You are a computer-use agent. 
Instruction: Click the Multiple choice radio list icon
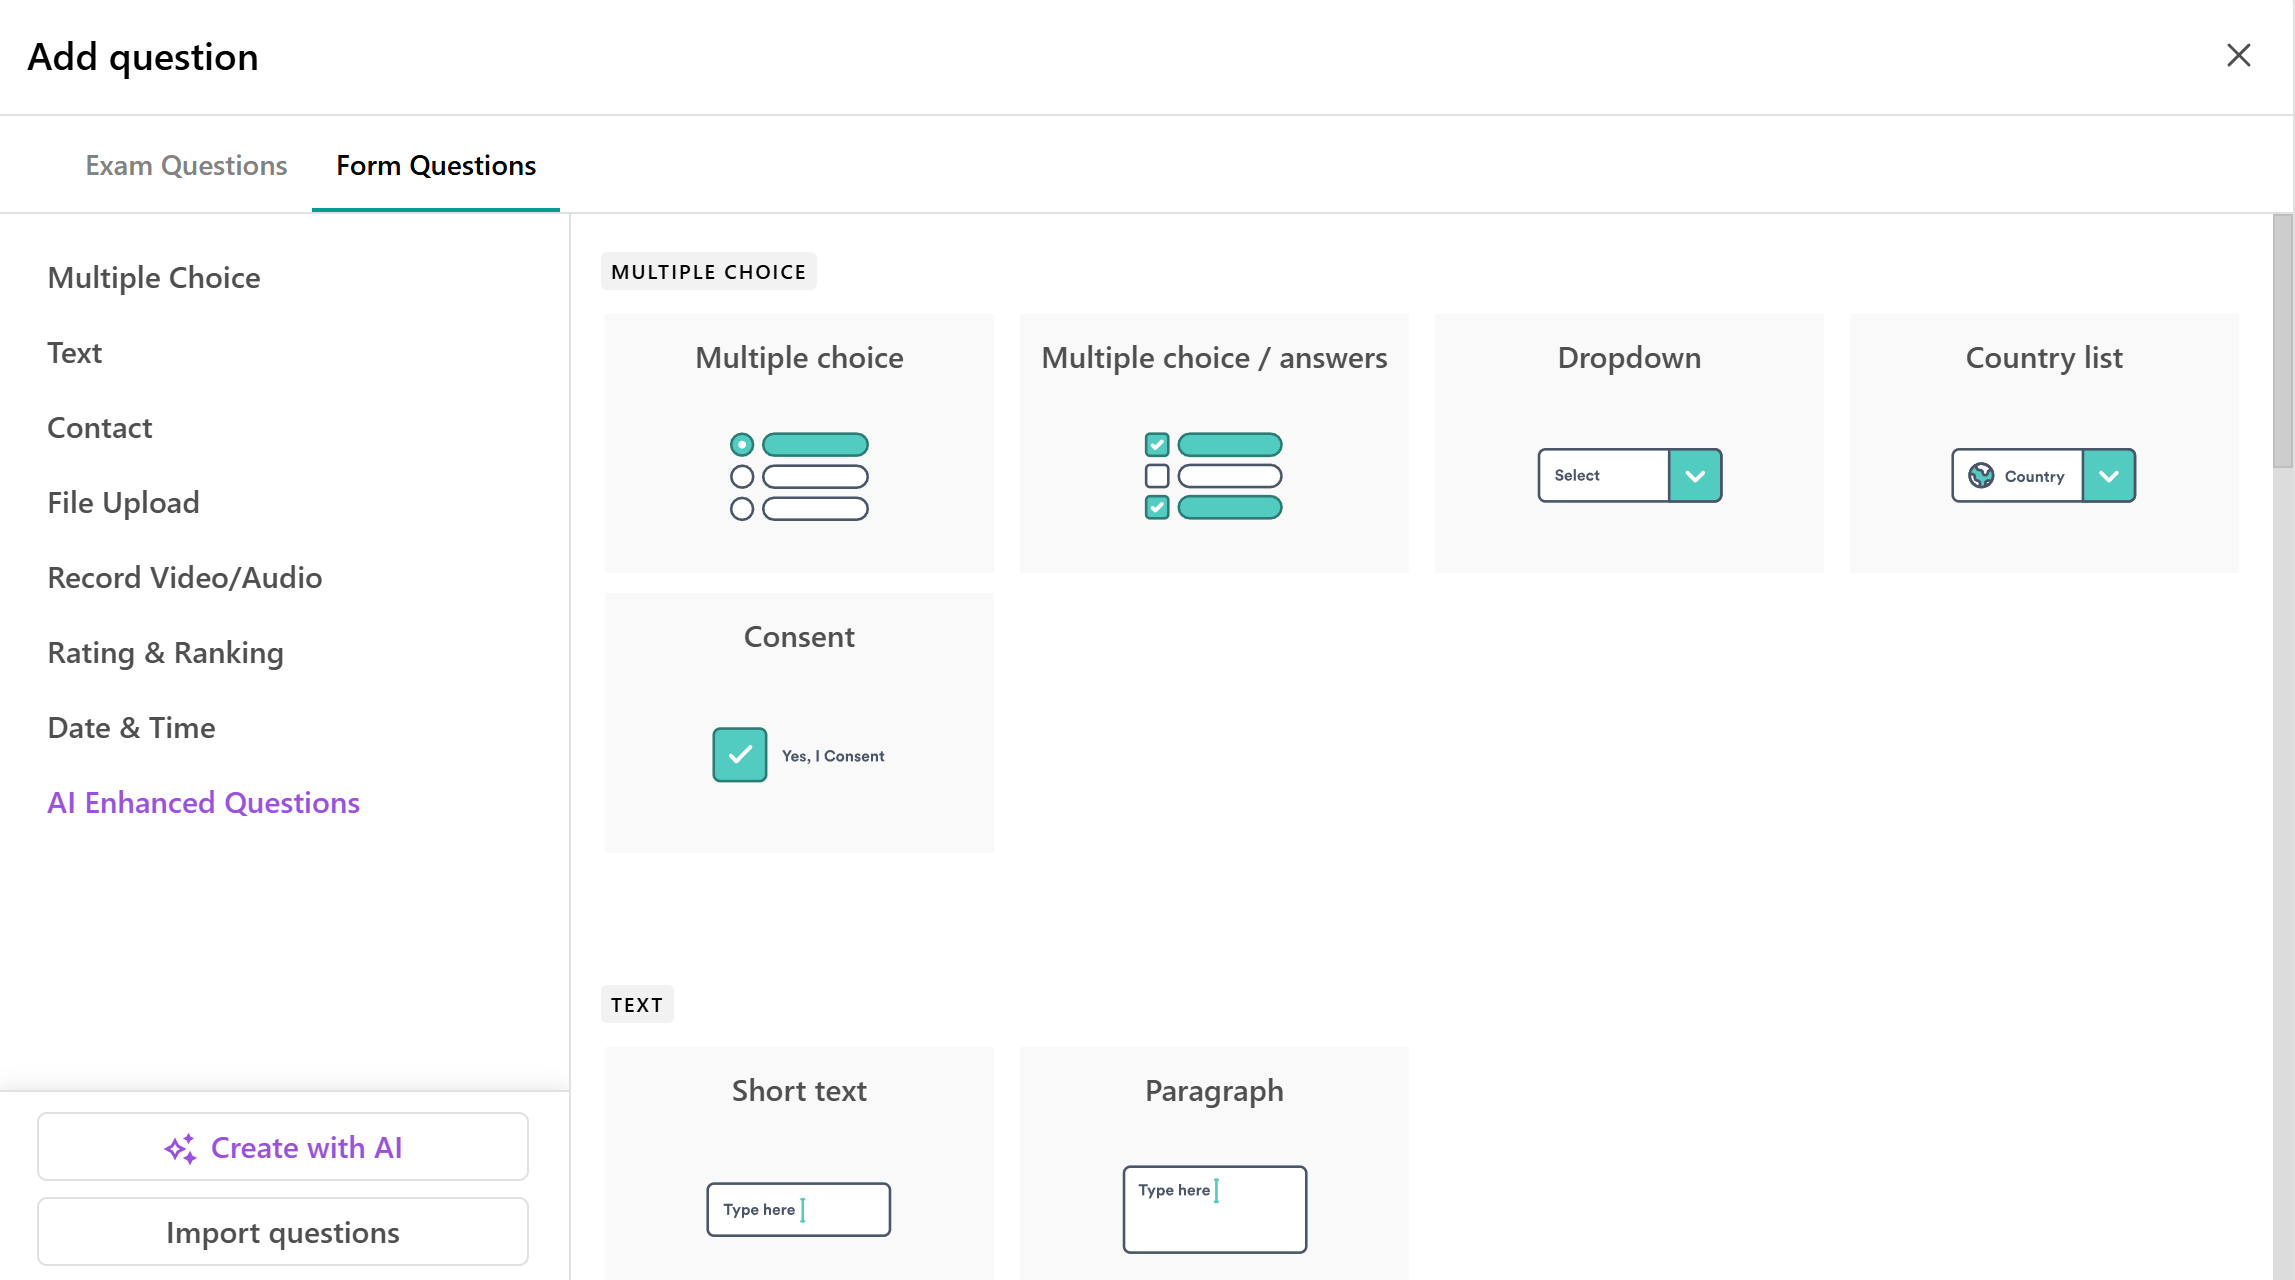pos(799,476)
